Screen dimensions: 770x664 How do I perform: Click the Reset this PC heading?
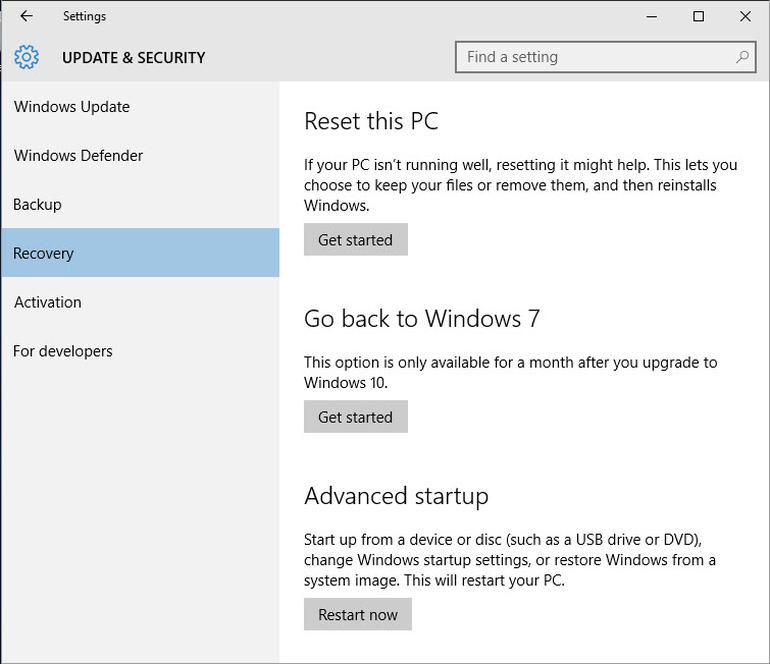click(371, 122)
